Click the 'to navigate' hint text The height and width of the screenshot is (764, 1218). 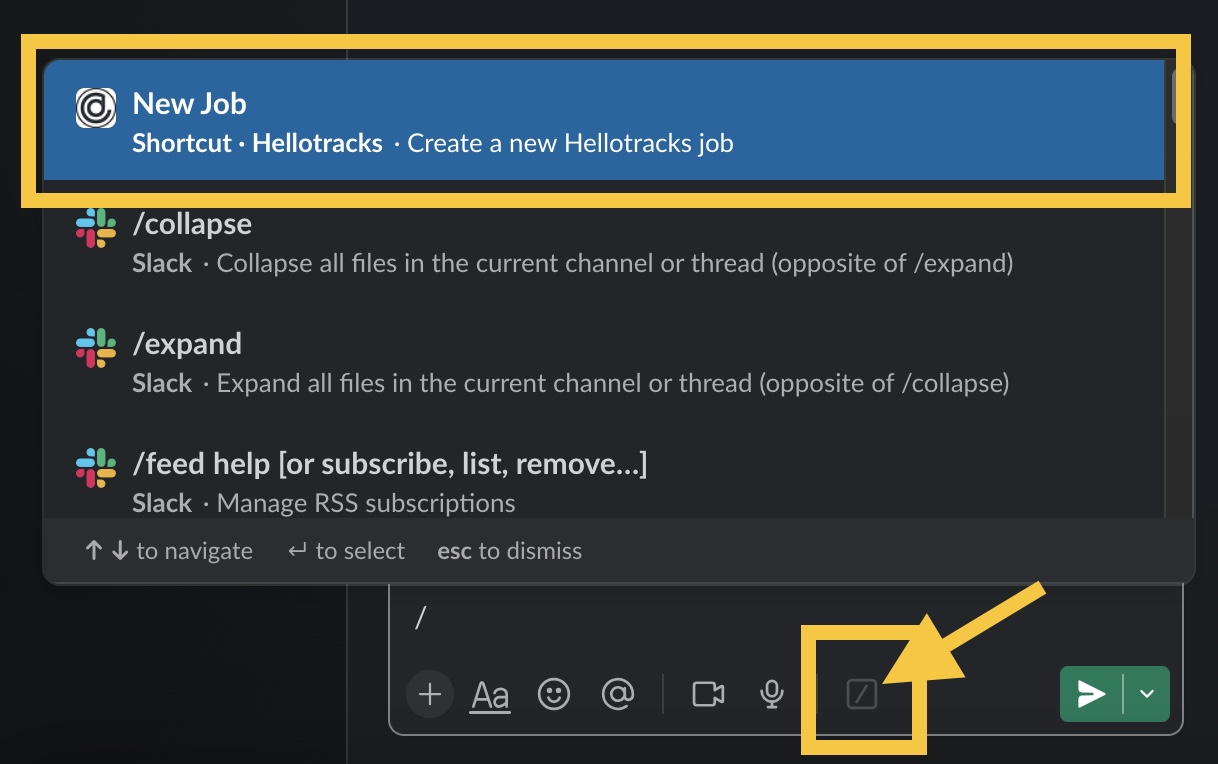194,551
